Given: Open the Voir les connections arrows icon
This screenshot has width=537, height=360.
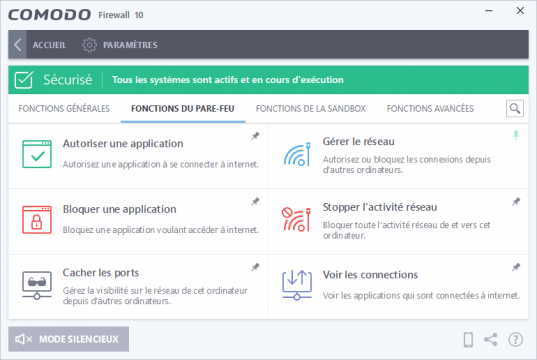Looking at the screenshot, I should tap(297, 285).
